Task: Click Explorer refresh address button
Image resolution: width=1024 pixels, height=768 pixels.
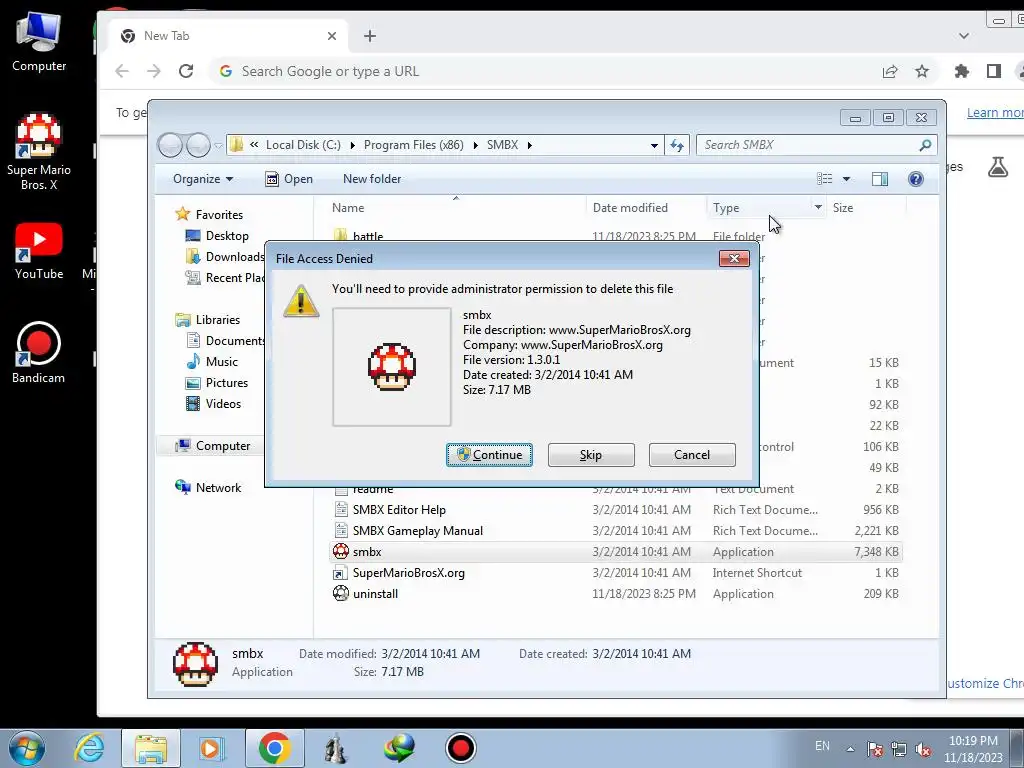Action: [x=677, y=145]
